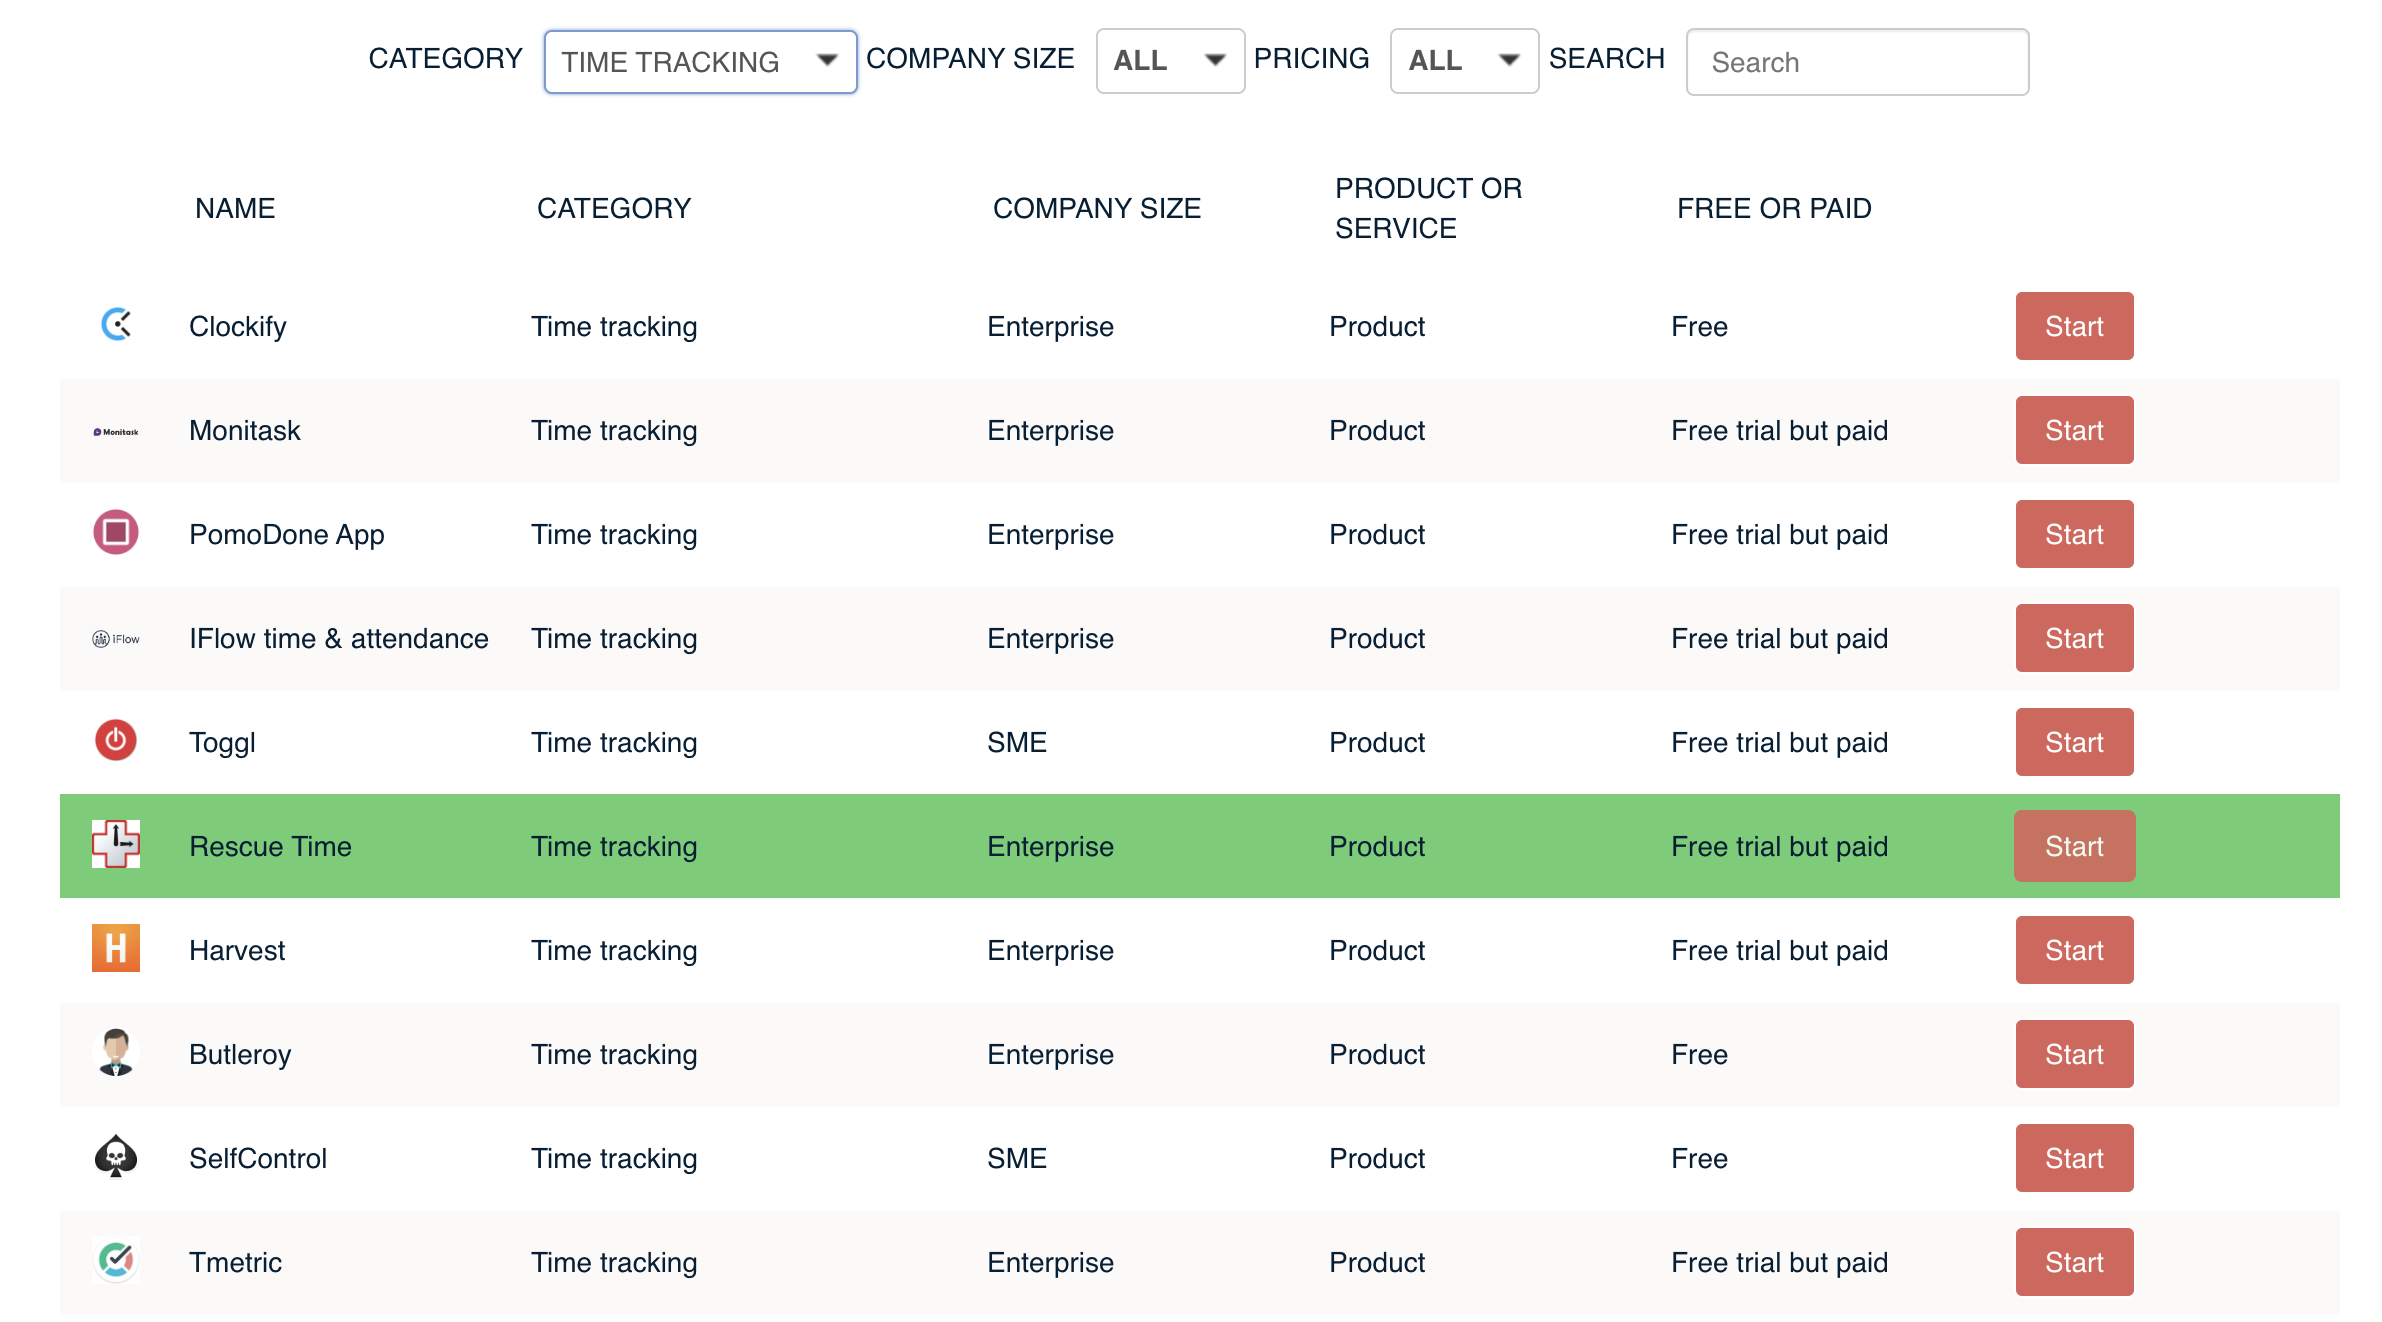This screenshot has height=1322, width=2382.
Task: Click Start for Tmetric
Action: [2074, 1261]
